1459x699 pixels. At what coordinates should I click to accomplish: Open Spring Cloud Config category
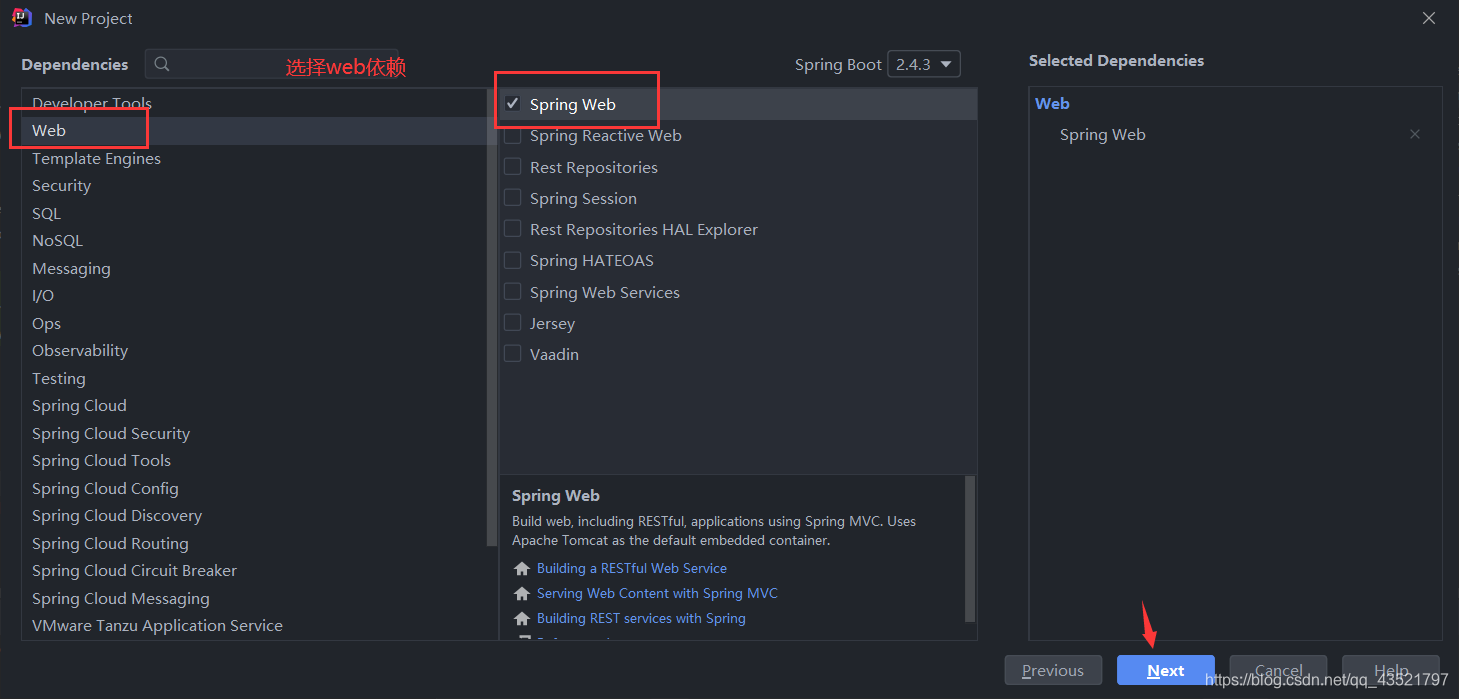pyautogui.click(x=254, y=488)
